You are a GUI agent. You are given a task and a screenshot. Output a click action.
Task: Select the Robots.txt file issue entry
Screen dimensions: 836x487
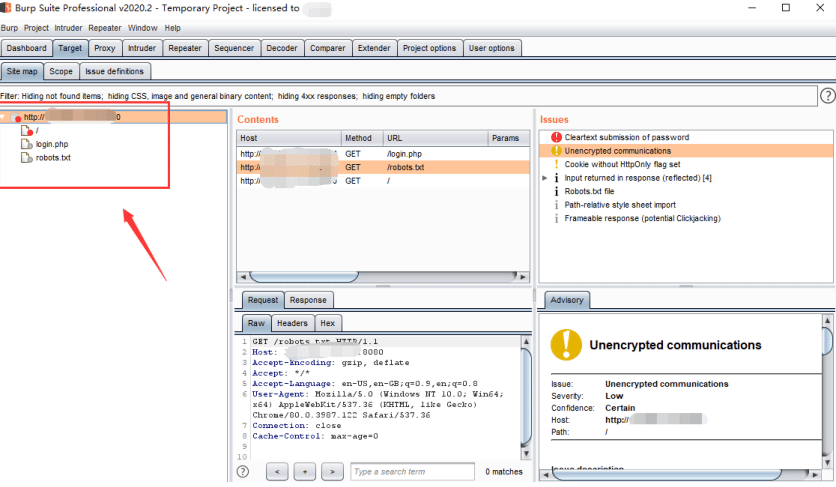[x=589, y=191]
